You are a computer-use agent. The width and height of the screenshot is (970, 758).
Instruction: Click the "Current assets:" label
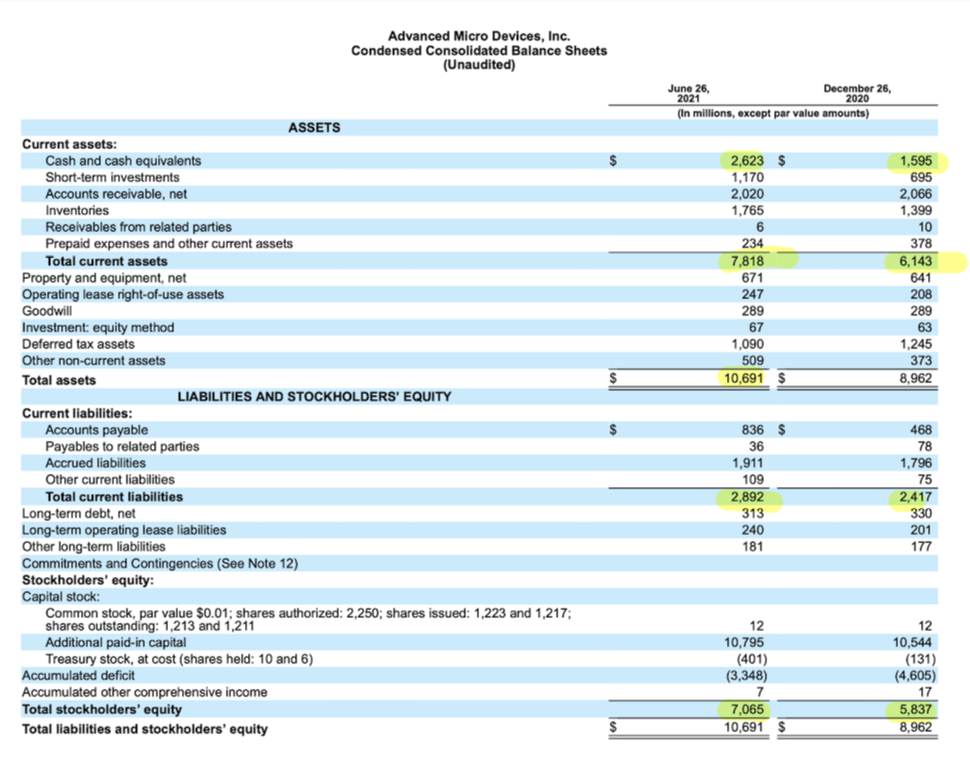(x=69, y=144)
